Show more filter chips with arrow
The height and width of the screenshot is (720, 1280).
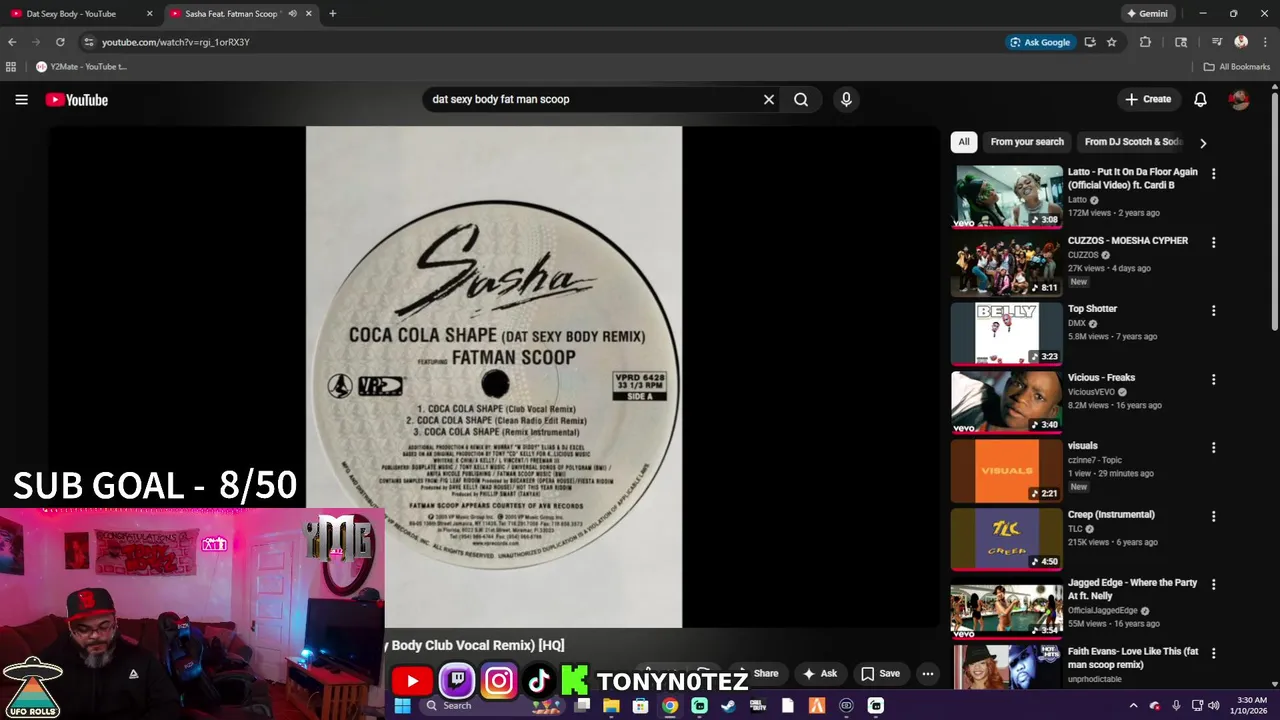(x=1203, y=143)
